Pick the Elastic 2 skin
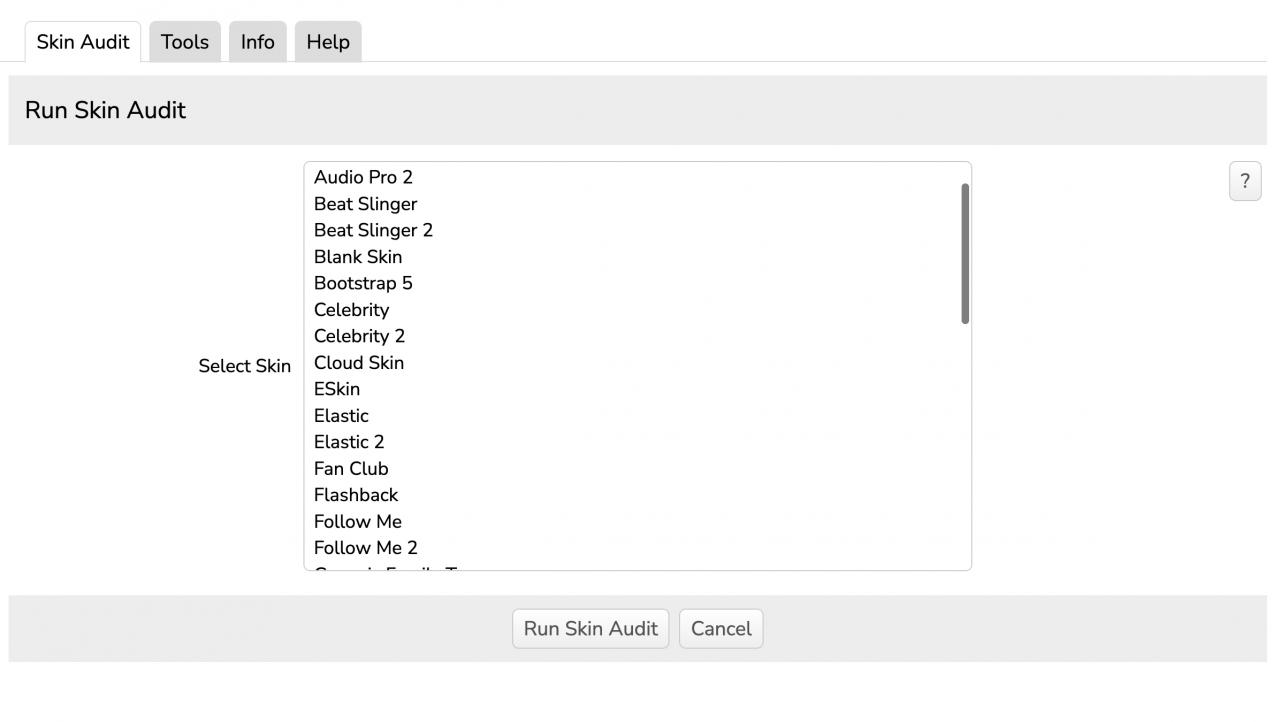1280x722 pixels. pos(349,443)
